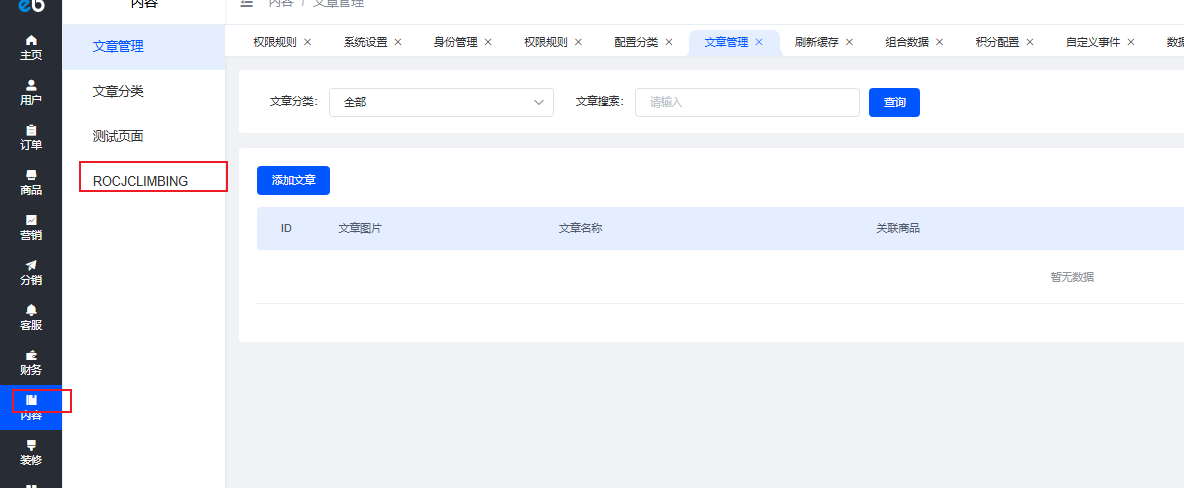Switch to the 配置分类 tab

(636, 42)
